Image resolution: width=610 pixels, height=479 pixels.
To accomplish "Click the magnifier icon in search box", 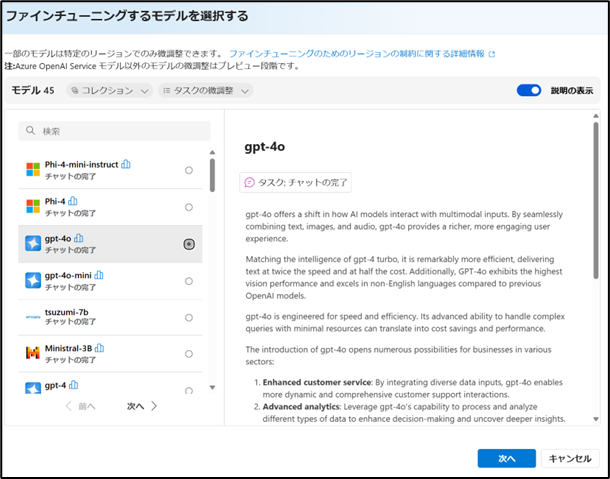I will pyautogui.click(x=30, y=131).
